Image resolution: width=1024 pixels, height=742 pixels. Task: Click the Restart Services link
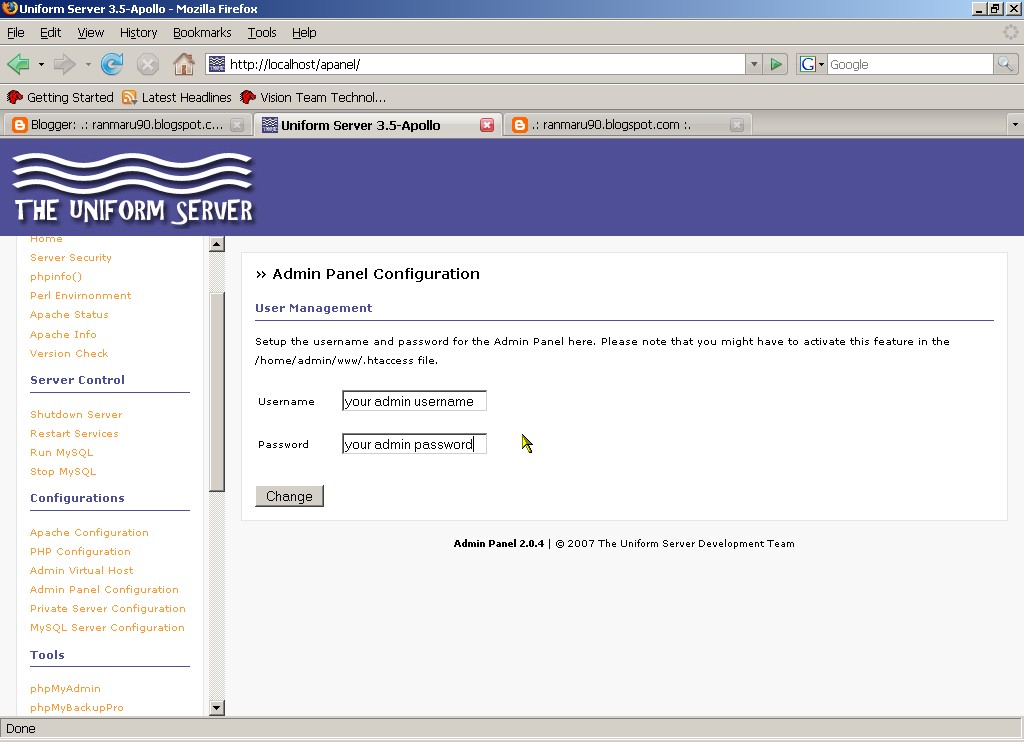pyautogui.click(x=74, y=433)
